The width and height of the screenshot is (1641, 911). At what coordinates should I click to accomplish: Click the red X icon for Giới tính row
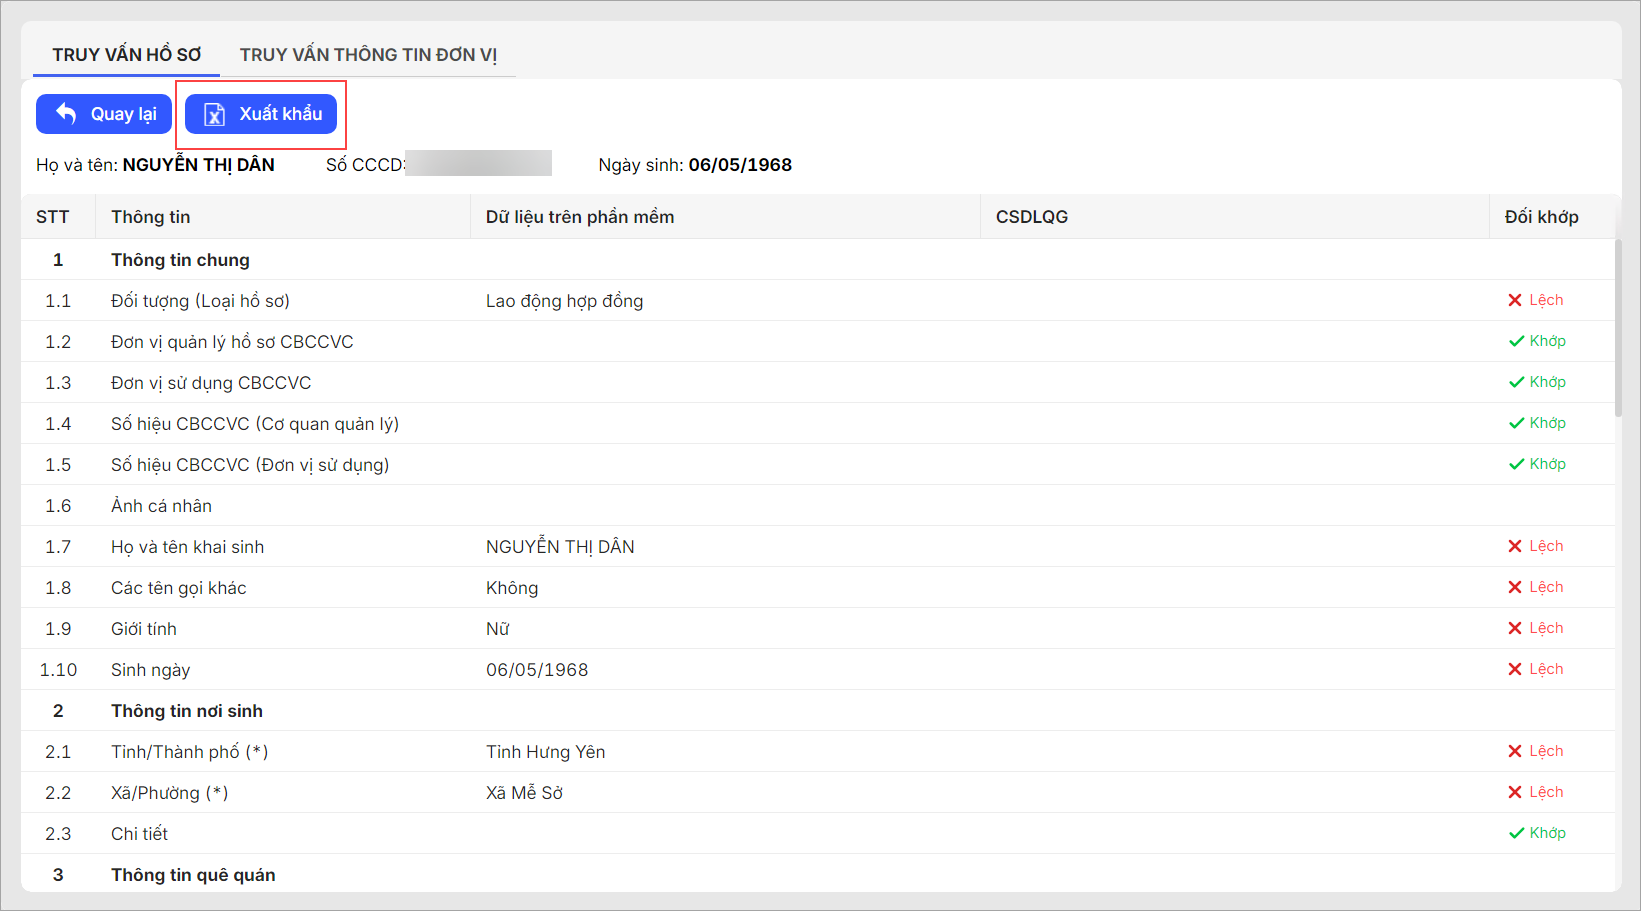tap(1515, 629)
